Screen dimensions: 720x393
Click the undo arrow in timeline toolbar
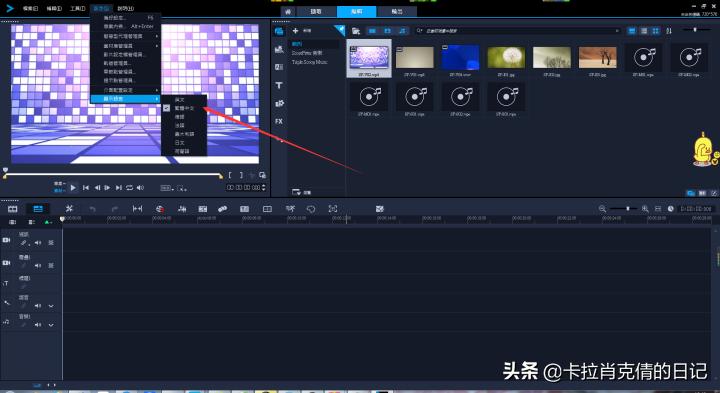click(92, 209)
